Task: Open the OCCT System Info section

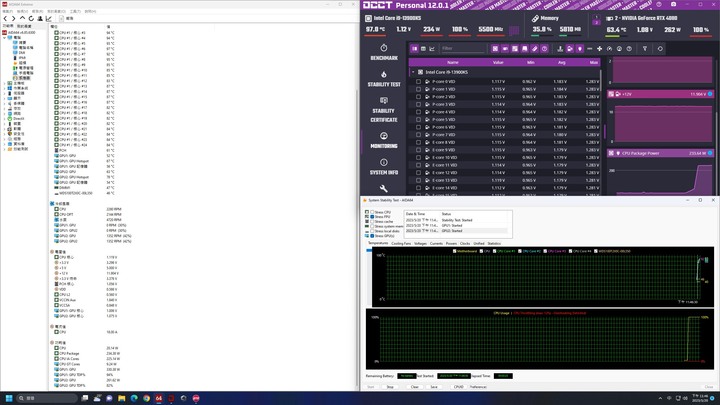Action: (x=384, y=167)
